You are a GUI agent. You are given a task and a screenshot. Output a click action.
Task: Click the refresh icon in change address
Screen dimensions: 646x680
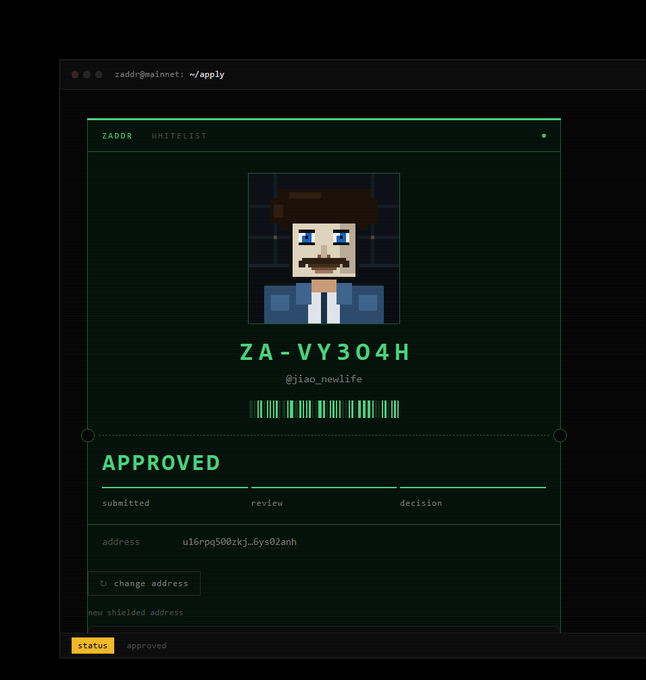tap(103, 584)
